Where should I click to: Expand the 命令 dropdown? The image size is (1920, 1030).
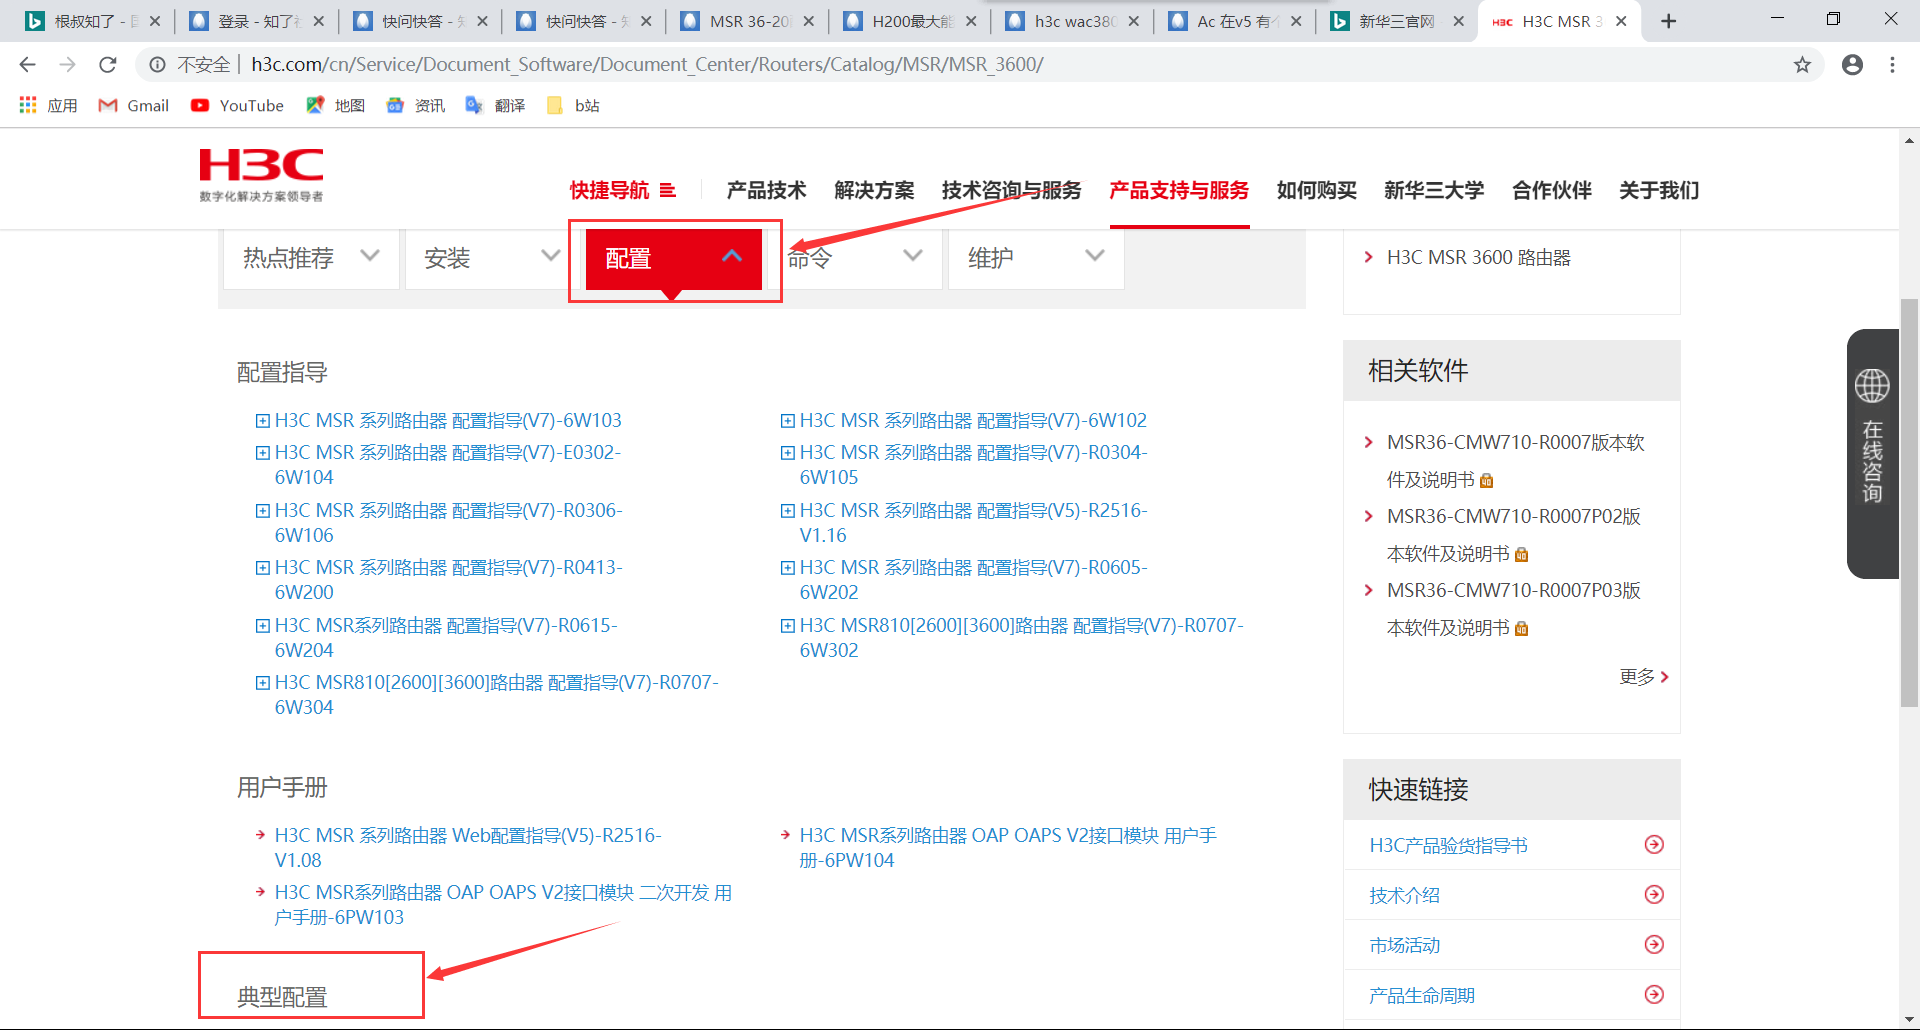(x=855, y=258)
